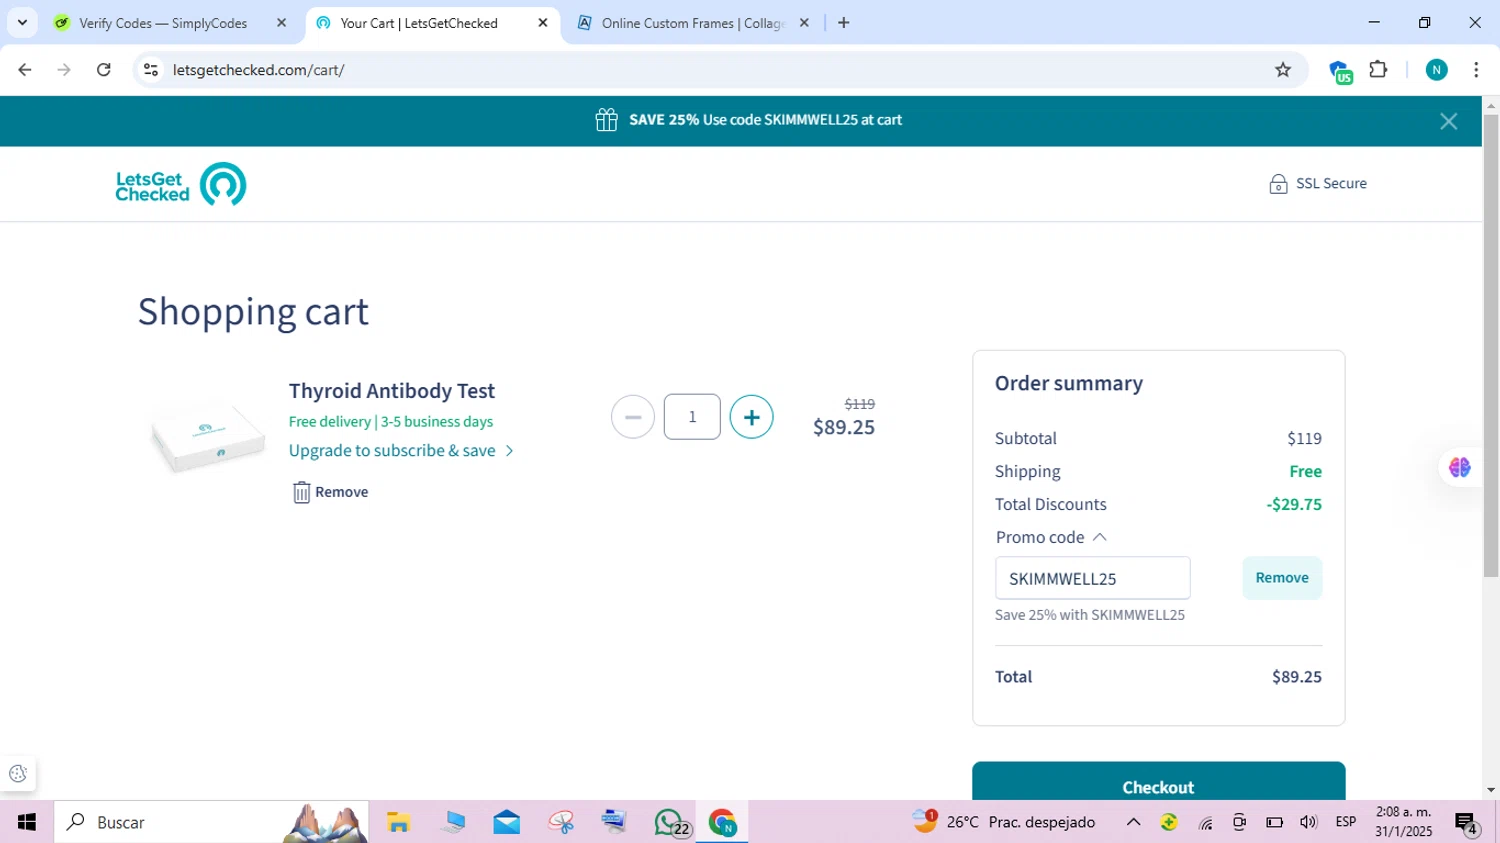Remove the applied promo code
This screenshot has height=843, width=1500.
[1282, 578]
